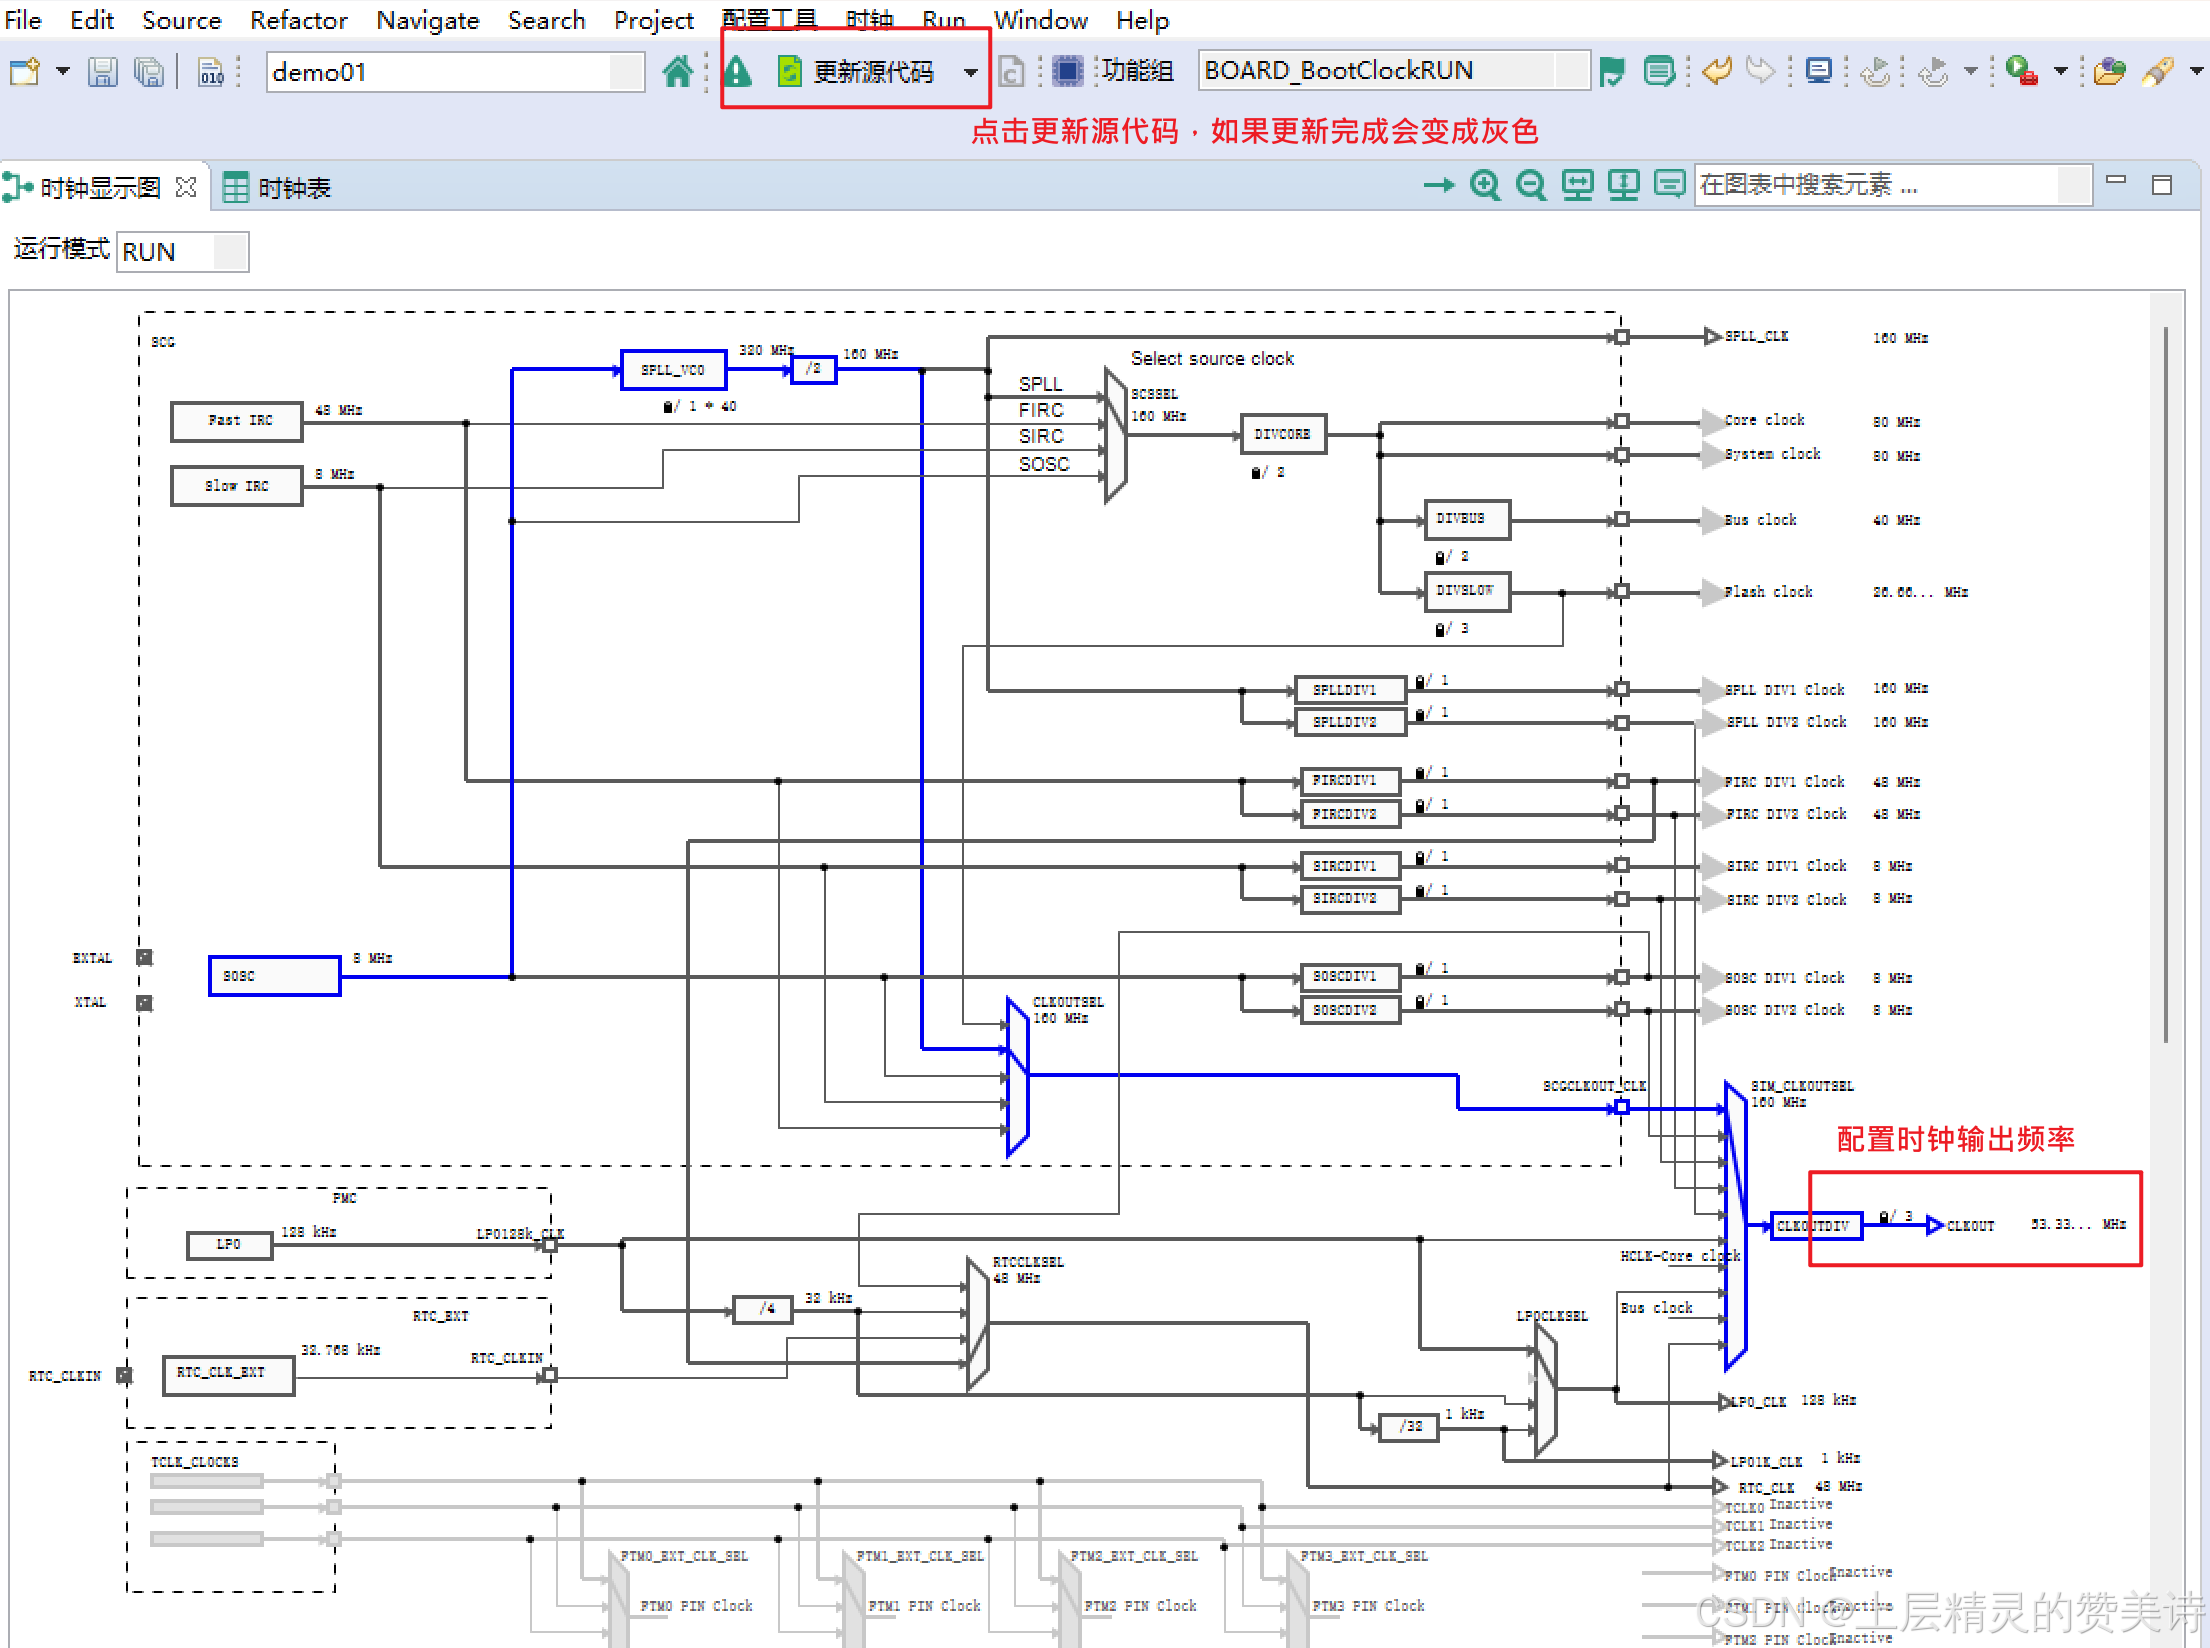The height and width of the screenshot is (1648, 2210).
Task: Open the Navigate menu
Action: pyautogui.click(x=427, y=20)
